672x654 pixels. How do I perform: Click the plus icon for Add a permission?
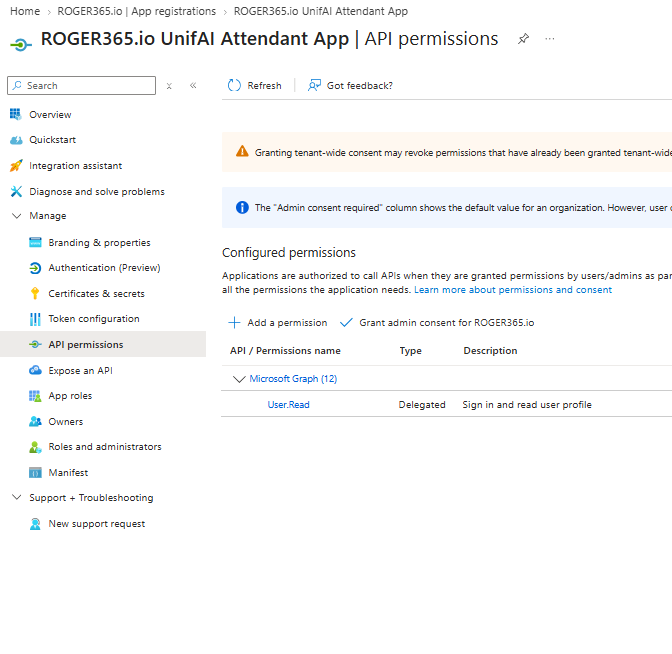tap(234, 322)
